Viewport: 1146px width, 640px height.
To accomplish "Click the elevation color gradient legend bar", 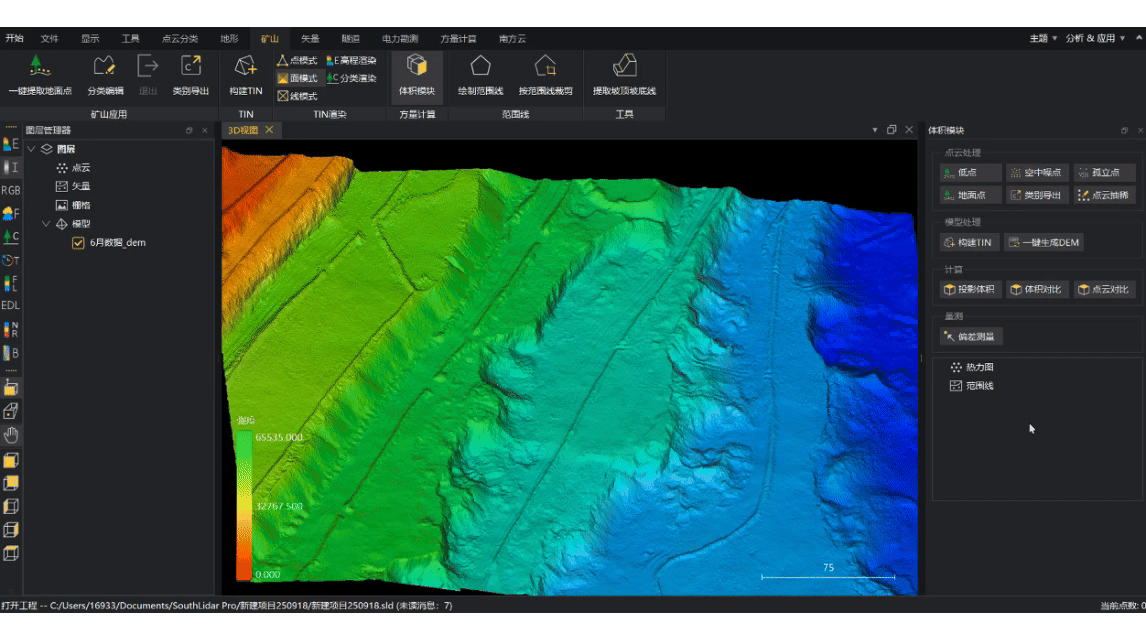I will [x=243, y=505].
